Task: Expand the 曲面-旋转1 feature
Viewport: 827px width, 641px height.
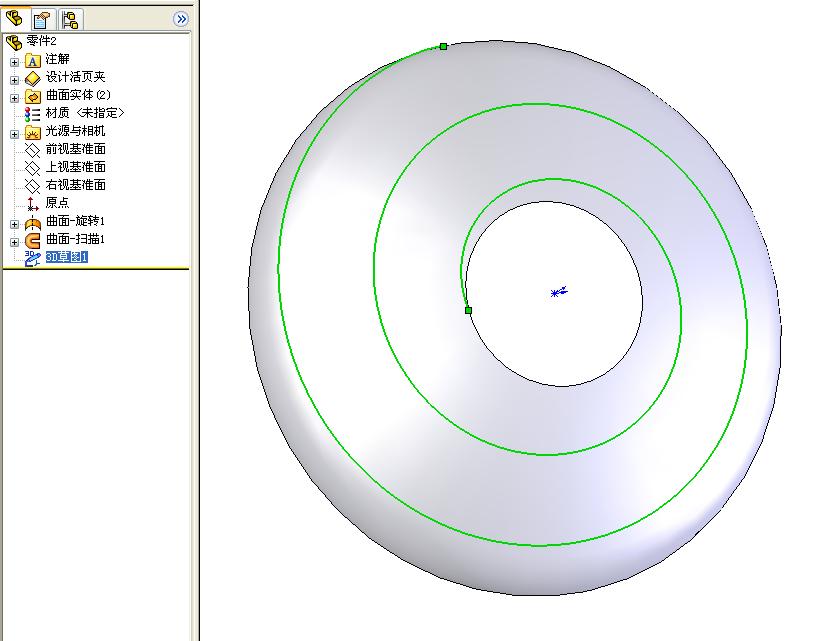Action: click(14, 224)
